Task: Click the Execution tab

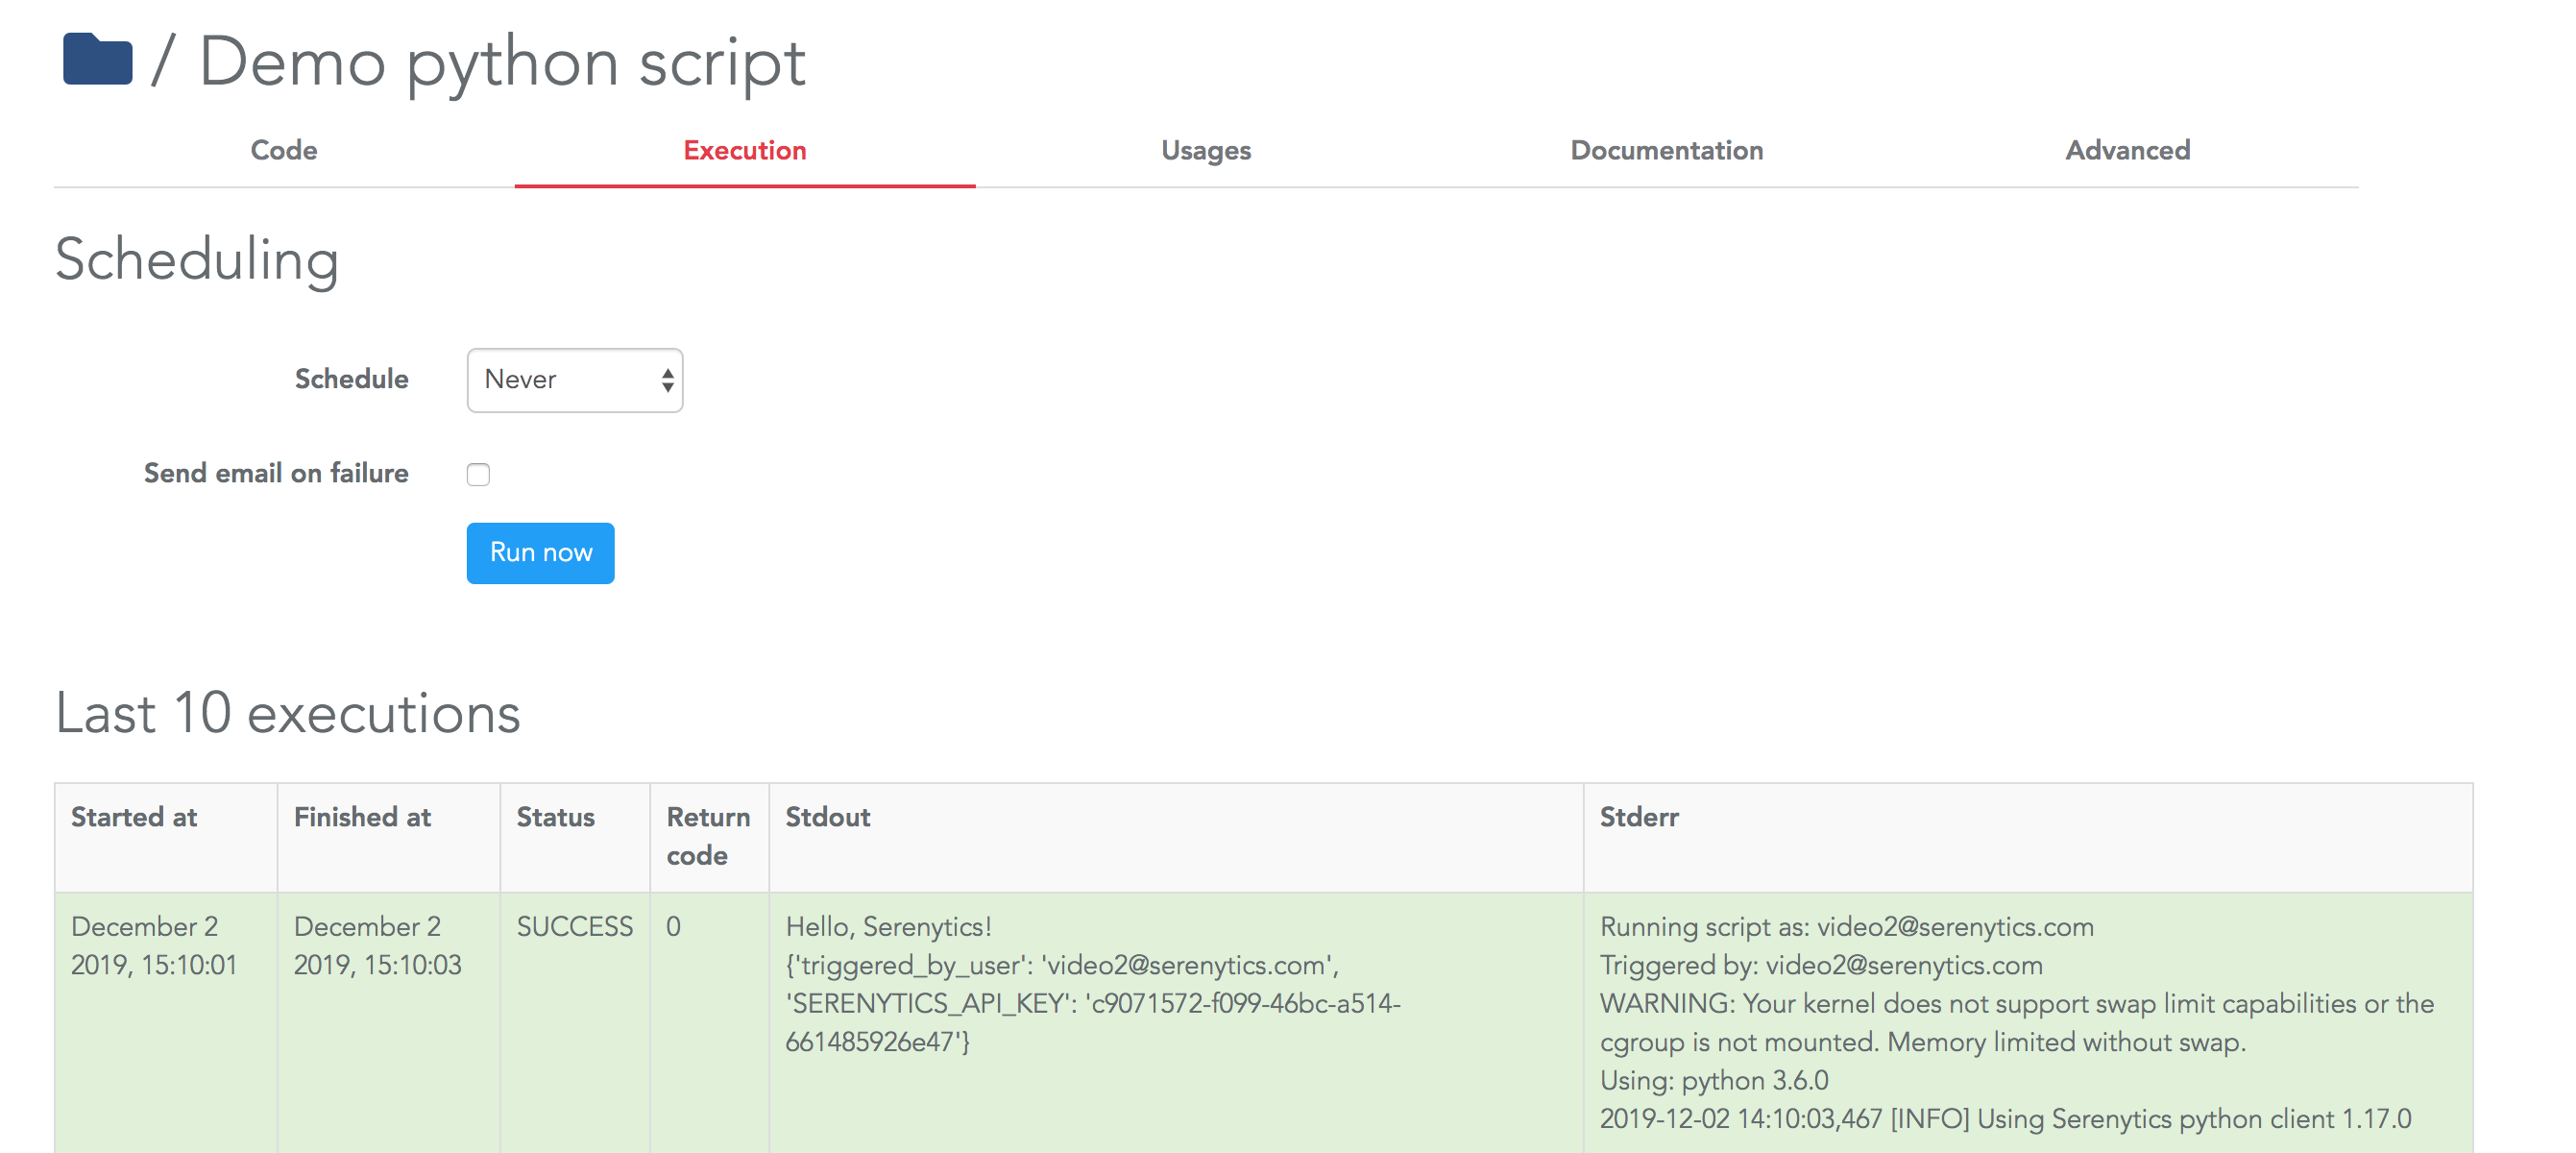Action: (x=744, y=151)
